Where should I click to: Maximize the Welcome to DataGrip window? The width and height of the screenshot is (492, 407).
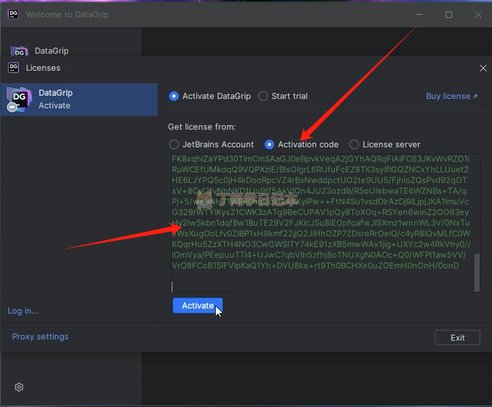click(x=449, y=15)
